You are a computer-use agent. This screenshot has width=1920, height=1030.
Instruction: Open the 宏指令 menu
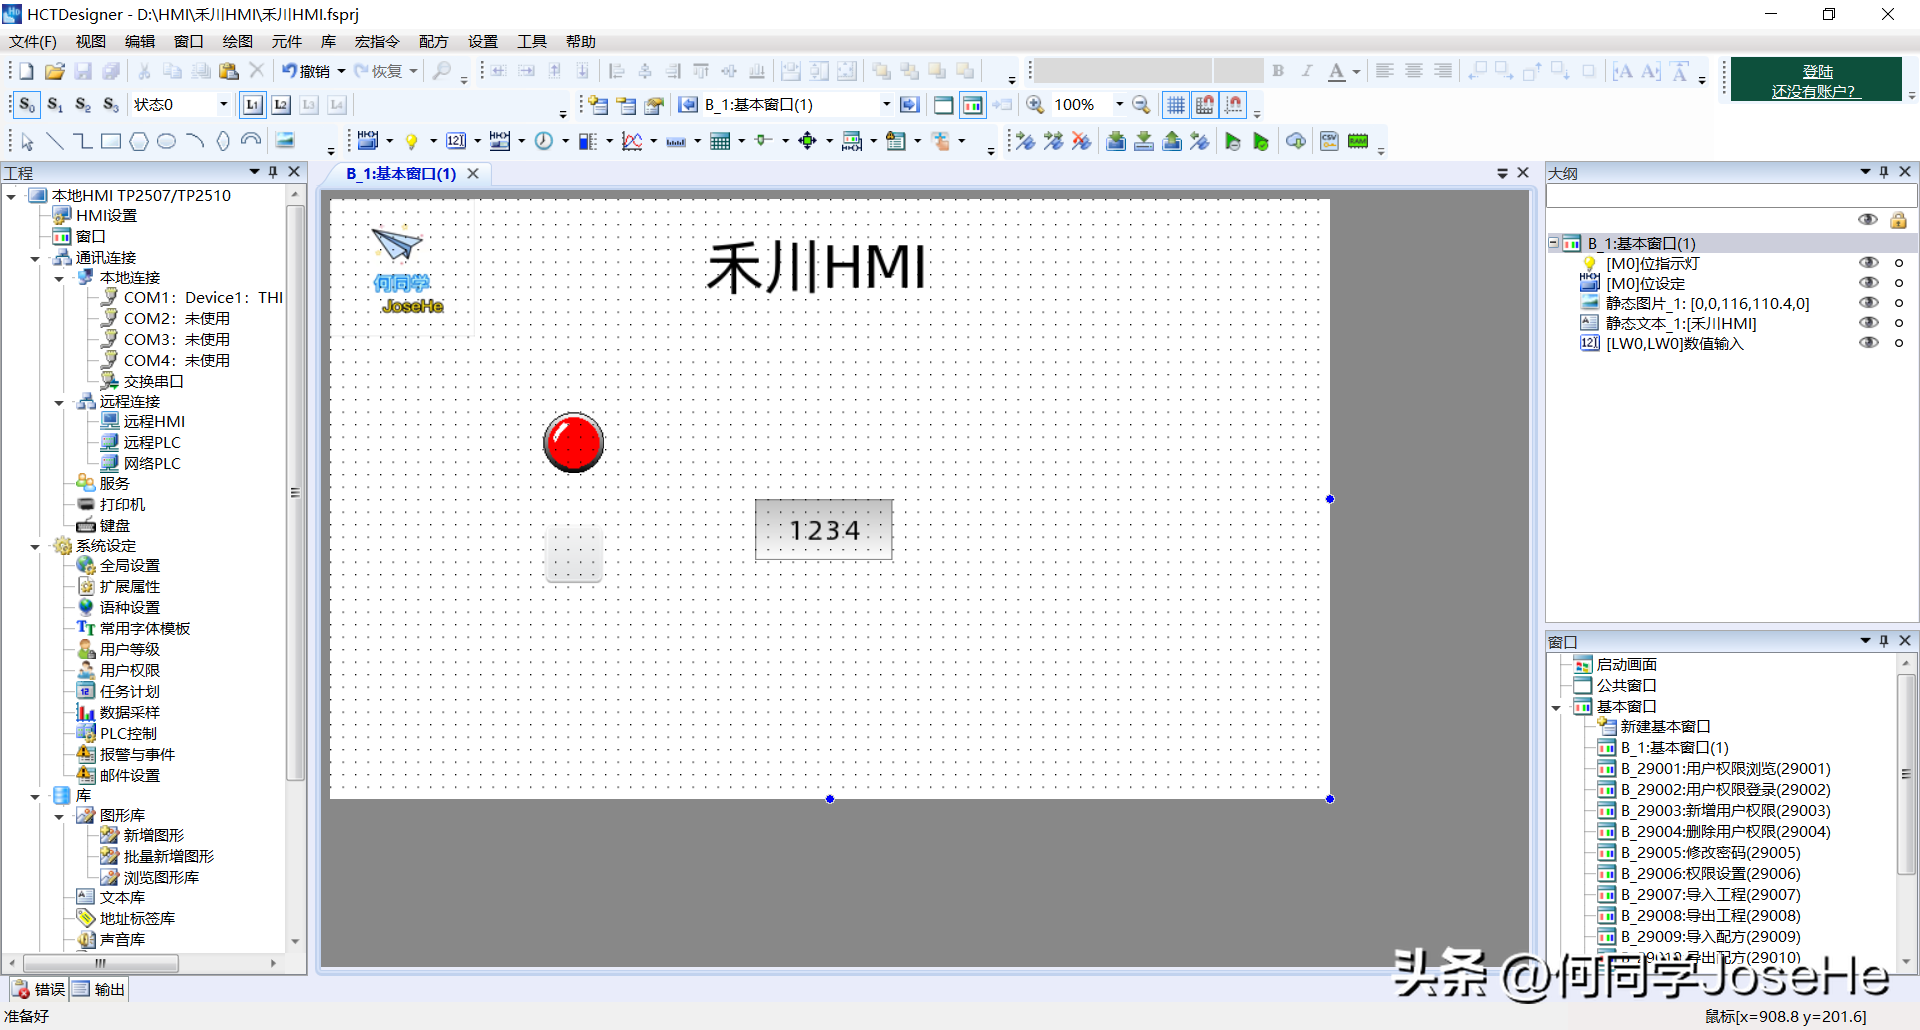376,41
